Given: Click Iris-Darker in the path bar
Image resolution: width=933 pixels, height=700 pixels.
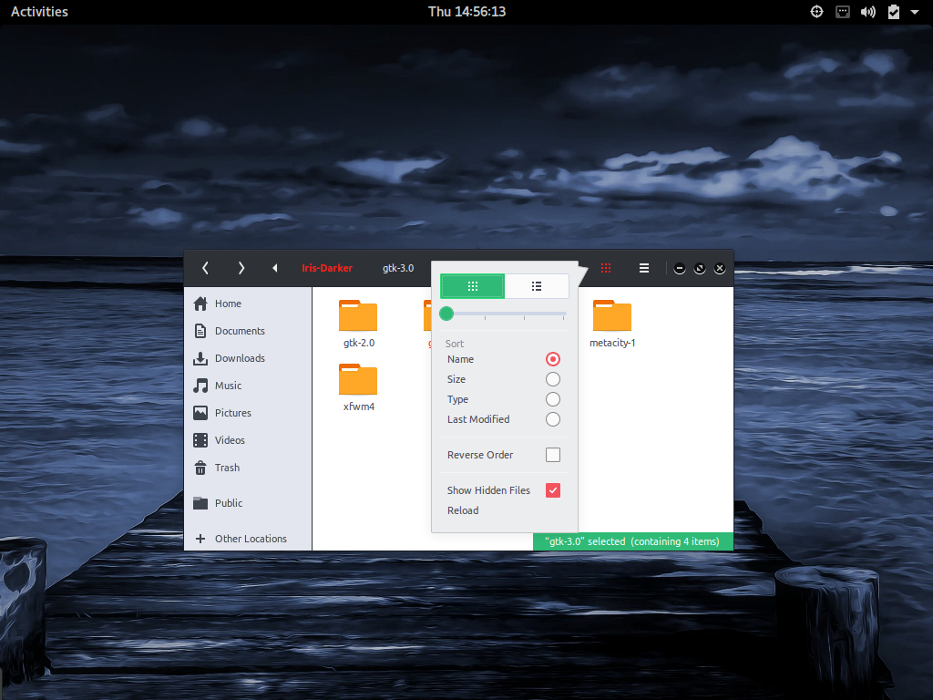Looking at the screenshot, I should [x=327, y=268].
